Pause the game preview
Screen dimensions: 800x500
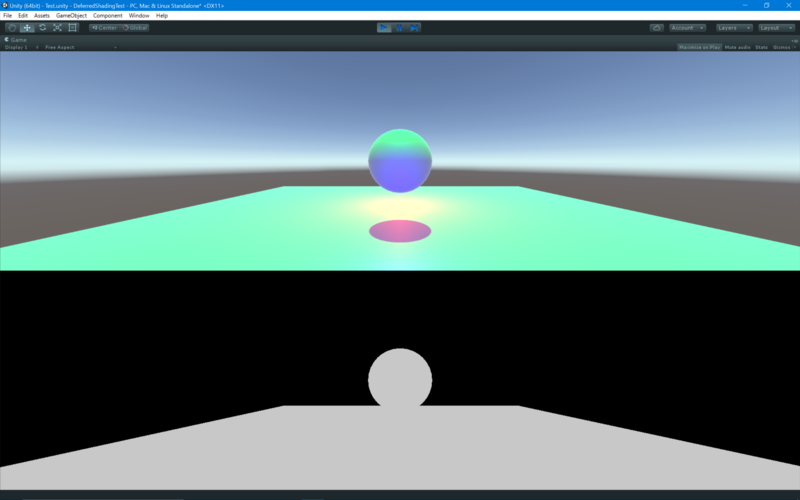pos(399,28)
